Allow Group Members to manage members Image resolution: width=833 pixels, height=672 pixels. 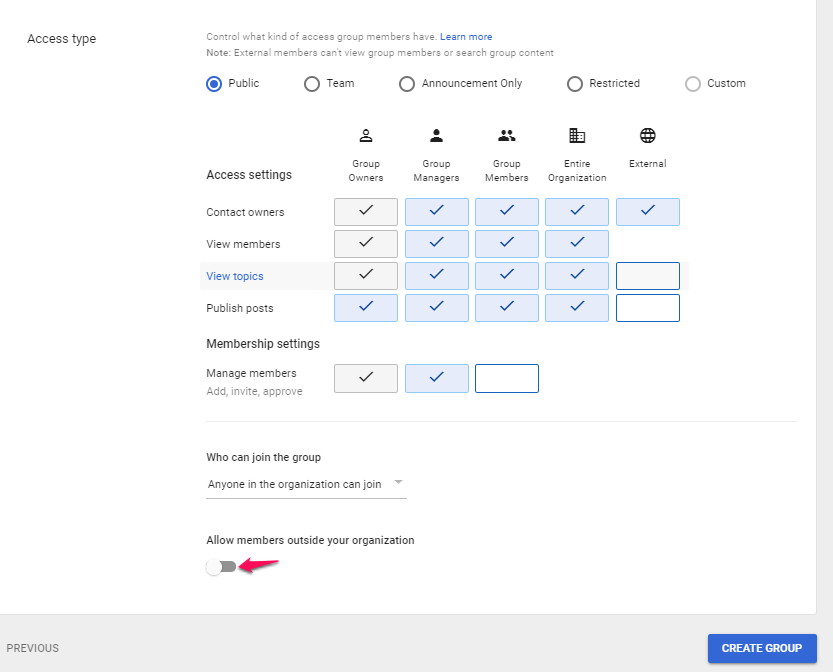(x=507, y=378)
